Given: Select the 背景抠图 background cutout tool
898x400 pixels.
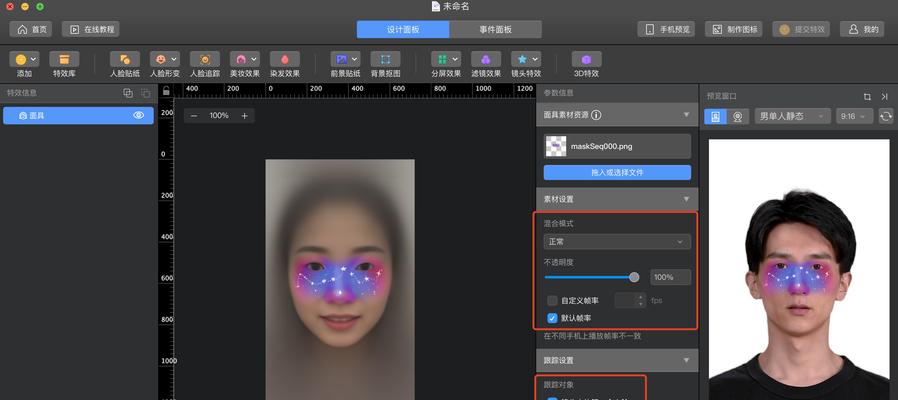Looking at the screenshot, I should tap(385, 59).
